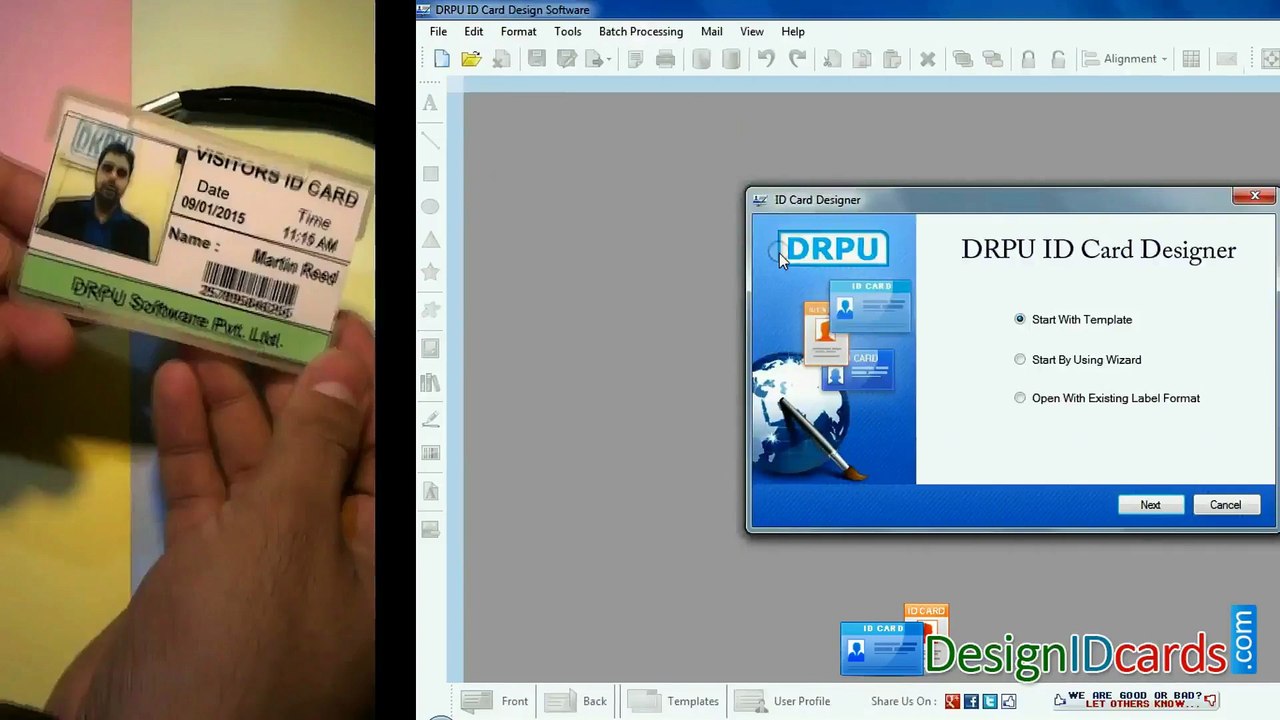The height and width of the screenshot is (720, 1280).
Task: Click the Lock padlock icon
Action: [1028, 59]
